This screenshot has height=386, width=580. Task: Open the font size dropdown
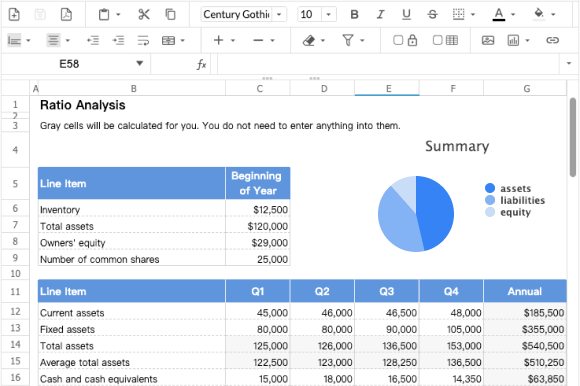328,15
